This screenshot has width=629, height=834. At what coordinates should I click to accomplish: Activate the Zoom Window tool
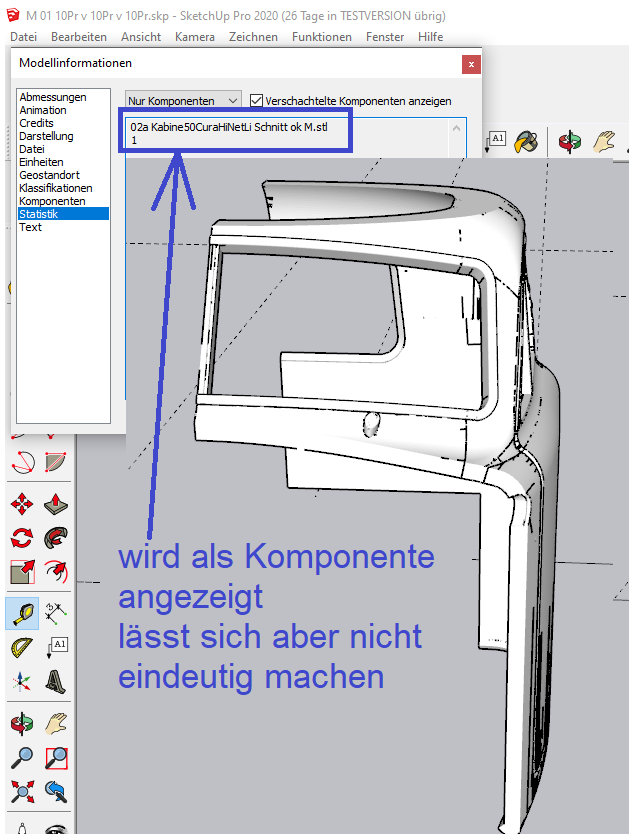tap(57, 758)
